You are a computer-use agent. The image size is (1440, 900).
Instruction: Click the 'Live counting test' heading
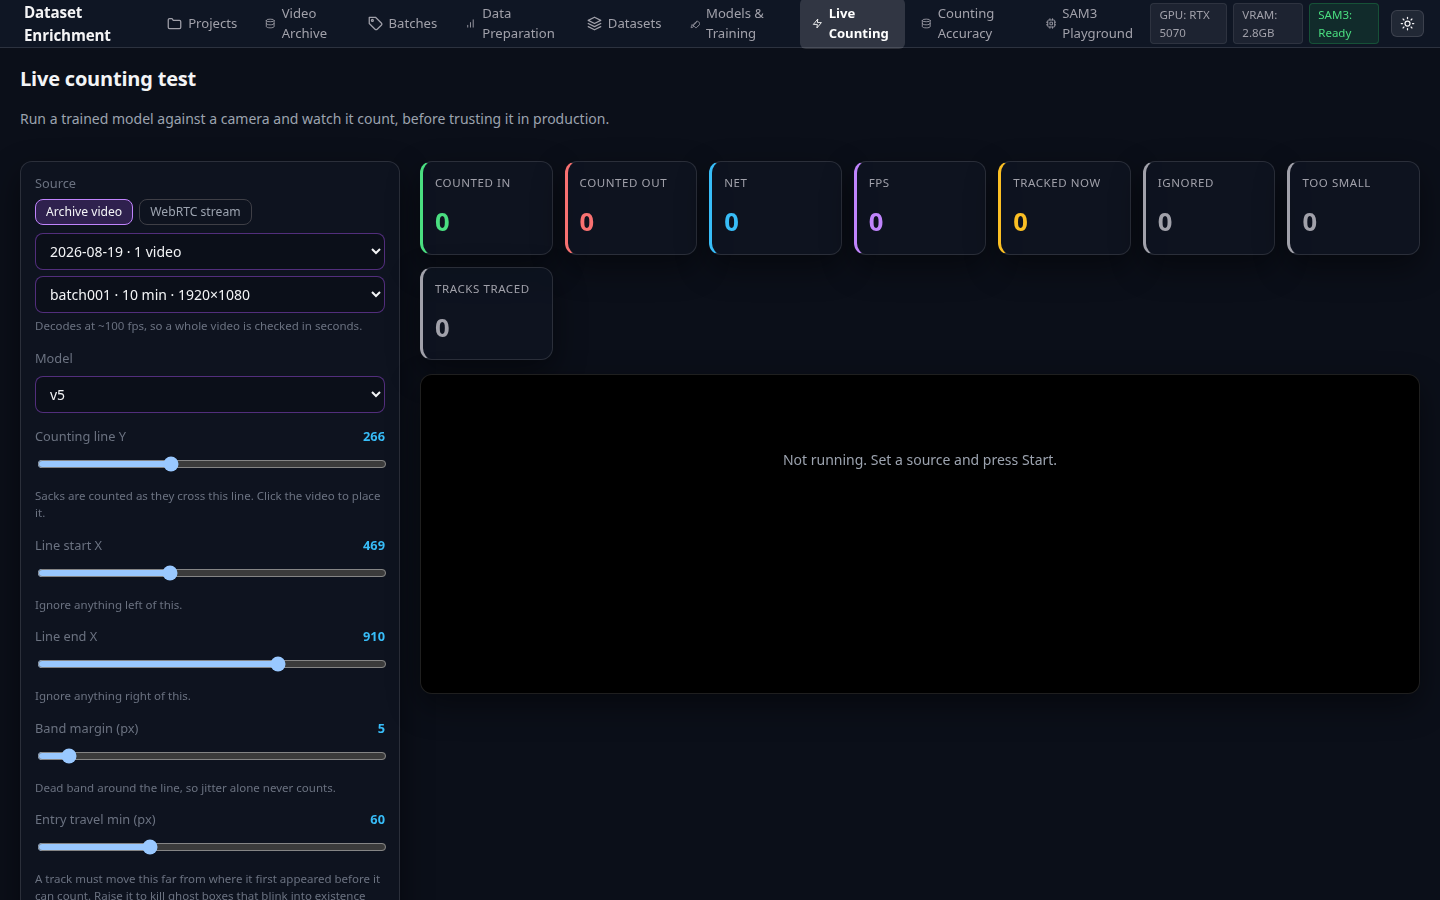click(108, 79)
